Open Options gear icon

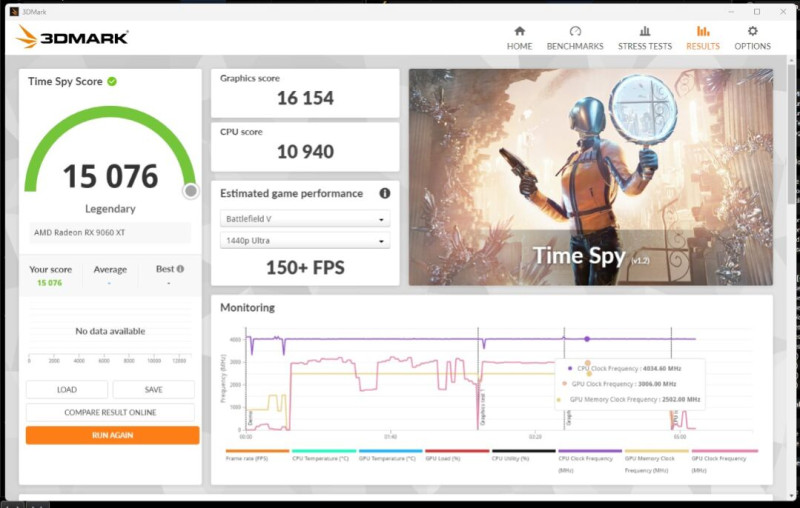click(753, 31)
